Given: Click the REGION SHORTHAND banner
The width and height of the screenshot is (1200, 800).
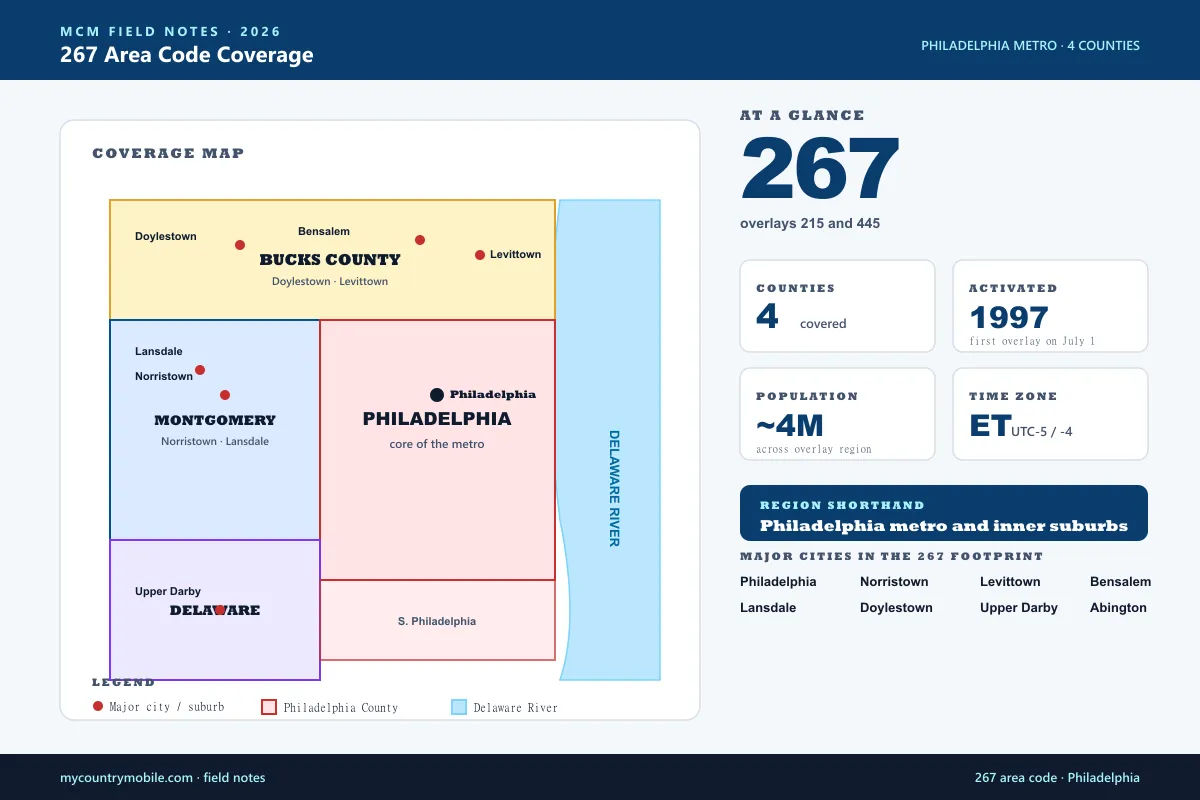Looking at the screenshot, I should coord(944,513).
